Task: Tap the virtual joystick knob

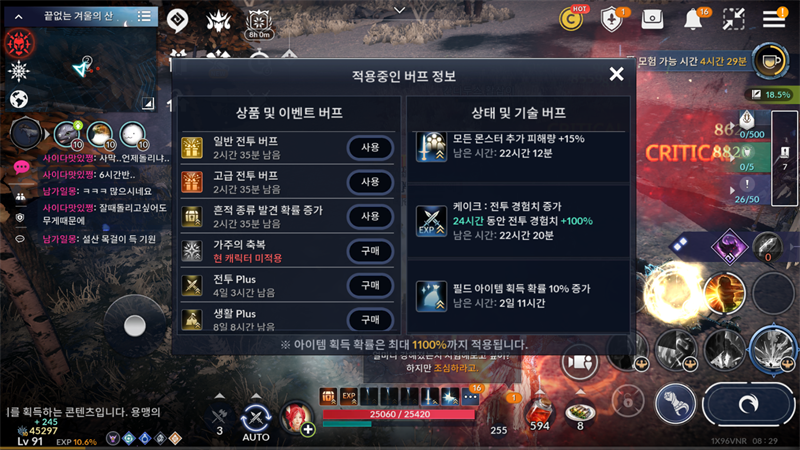Action: (x=135, y=326)
